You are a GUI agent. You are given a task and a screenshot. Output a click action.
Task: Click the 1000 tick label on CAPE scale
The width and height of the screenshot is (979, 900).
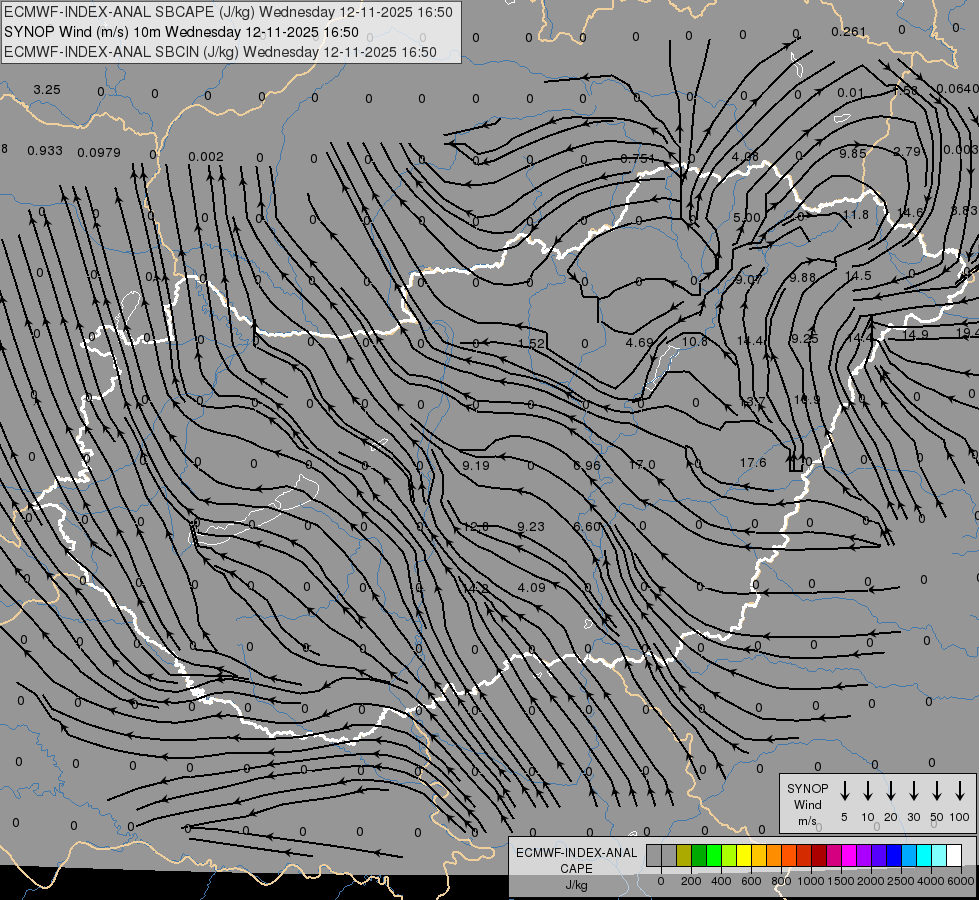click(x=810, y=881)
